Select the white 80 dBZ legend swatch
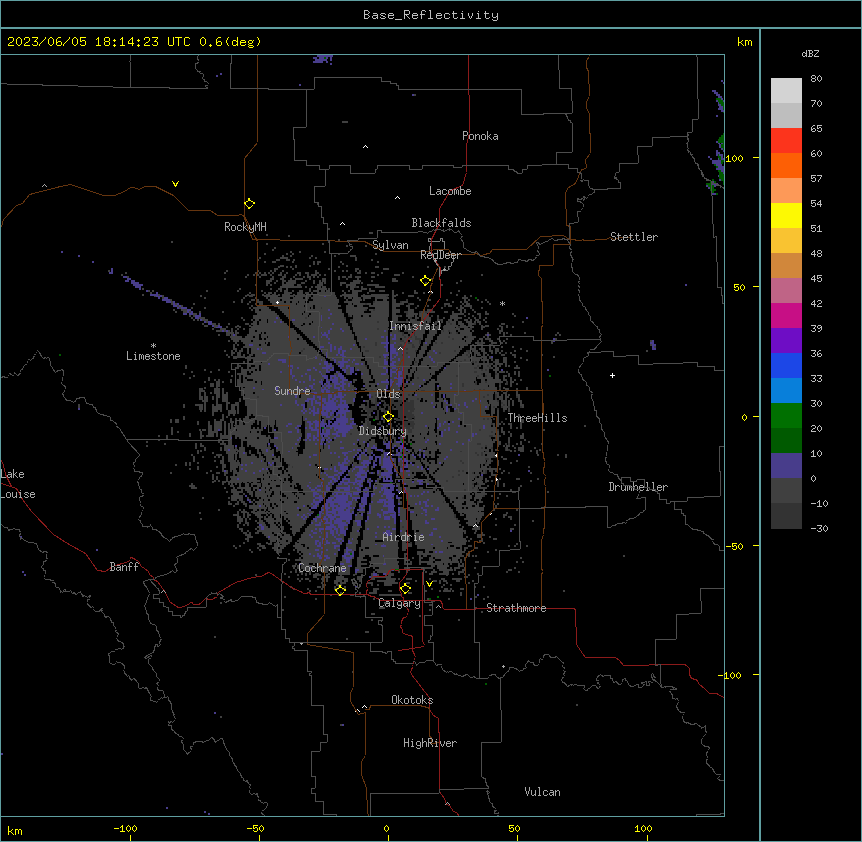Viewport: 862px width, 842px height. coord(786,91)
